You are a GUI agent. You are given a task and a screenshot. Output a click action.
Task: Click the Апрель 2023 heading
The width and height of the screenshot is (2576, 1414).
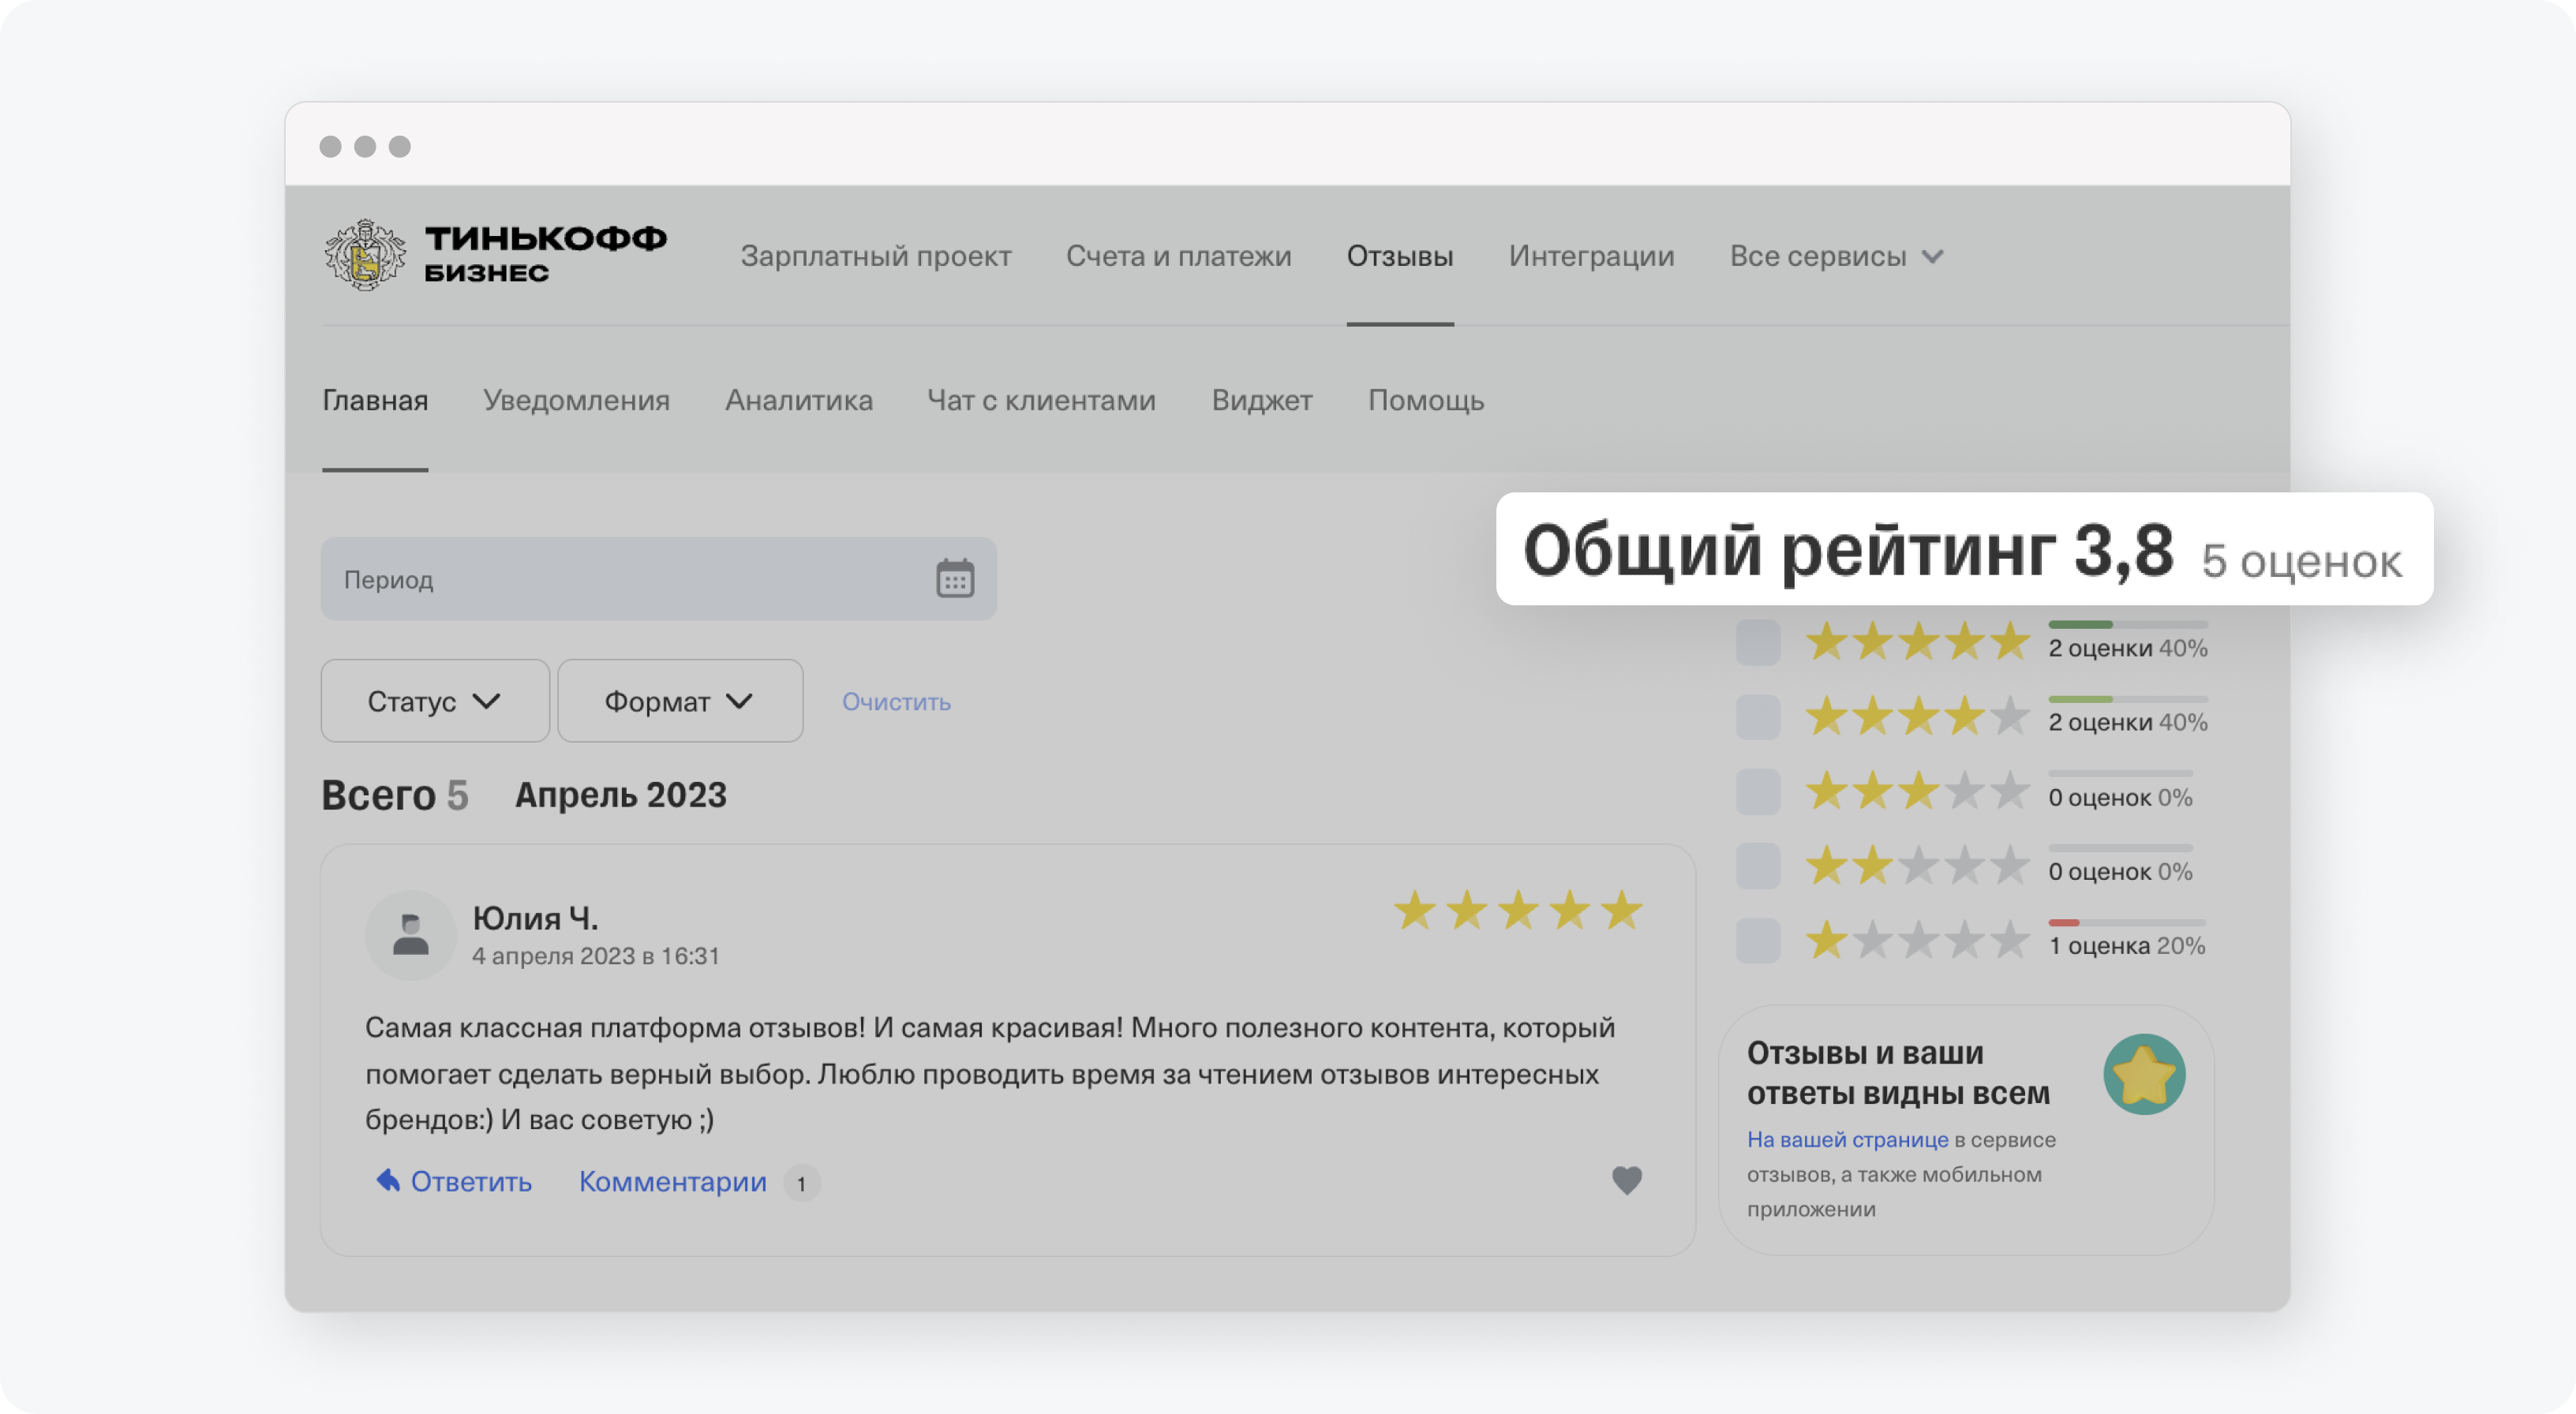[x=620, y=795]
